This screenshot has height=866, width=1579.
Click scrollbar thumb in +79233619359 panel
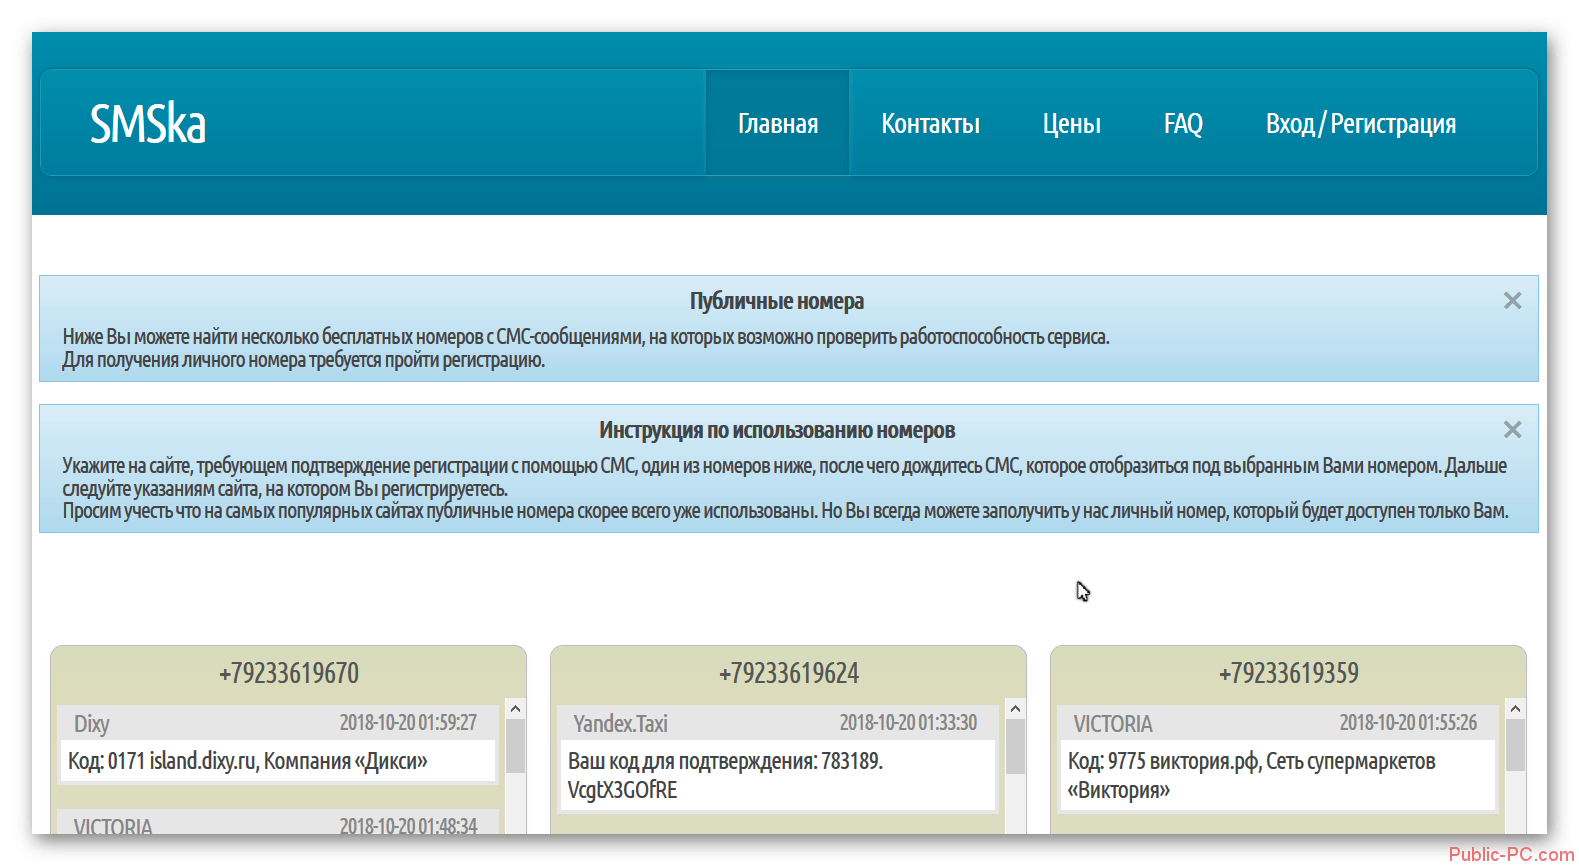click(x=1515, y=746)
